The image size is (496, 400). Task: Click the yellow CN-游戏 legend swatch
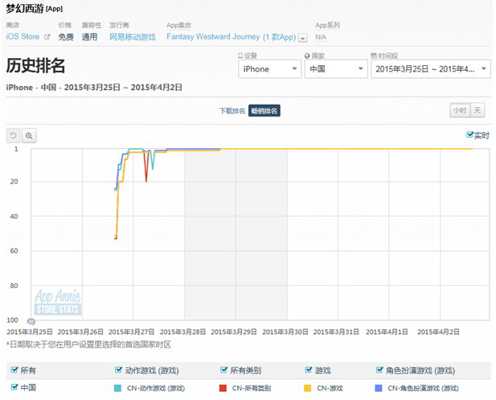tap(308, 388)
